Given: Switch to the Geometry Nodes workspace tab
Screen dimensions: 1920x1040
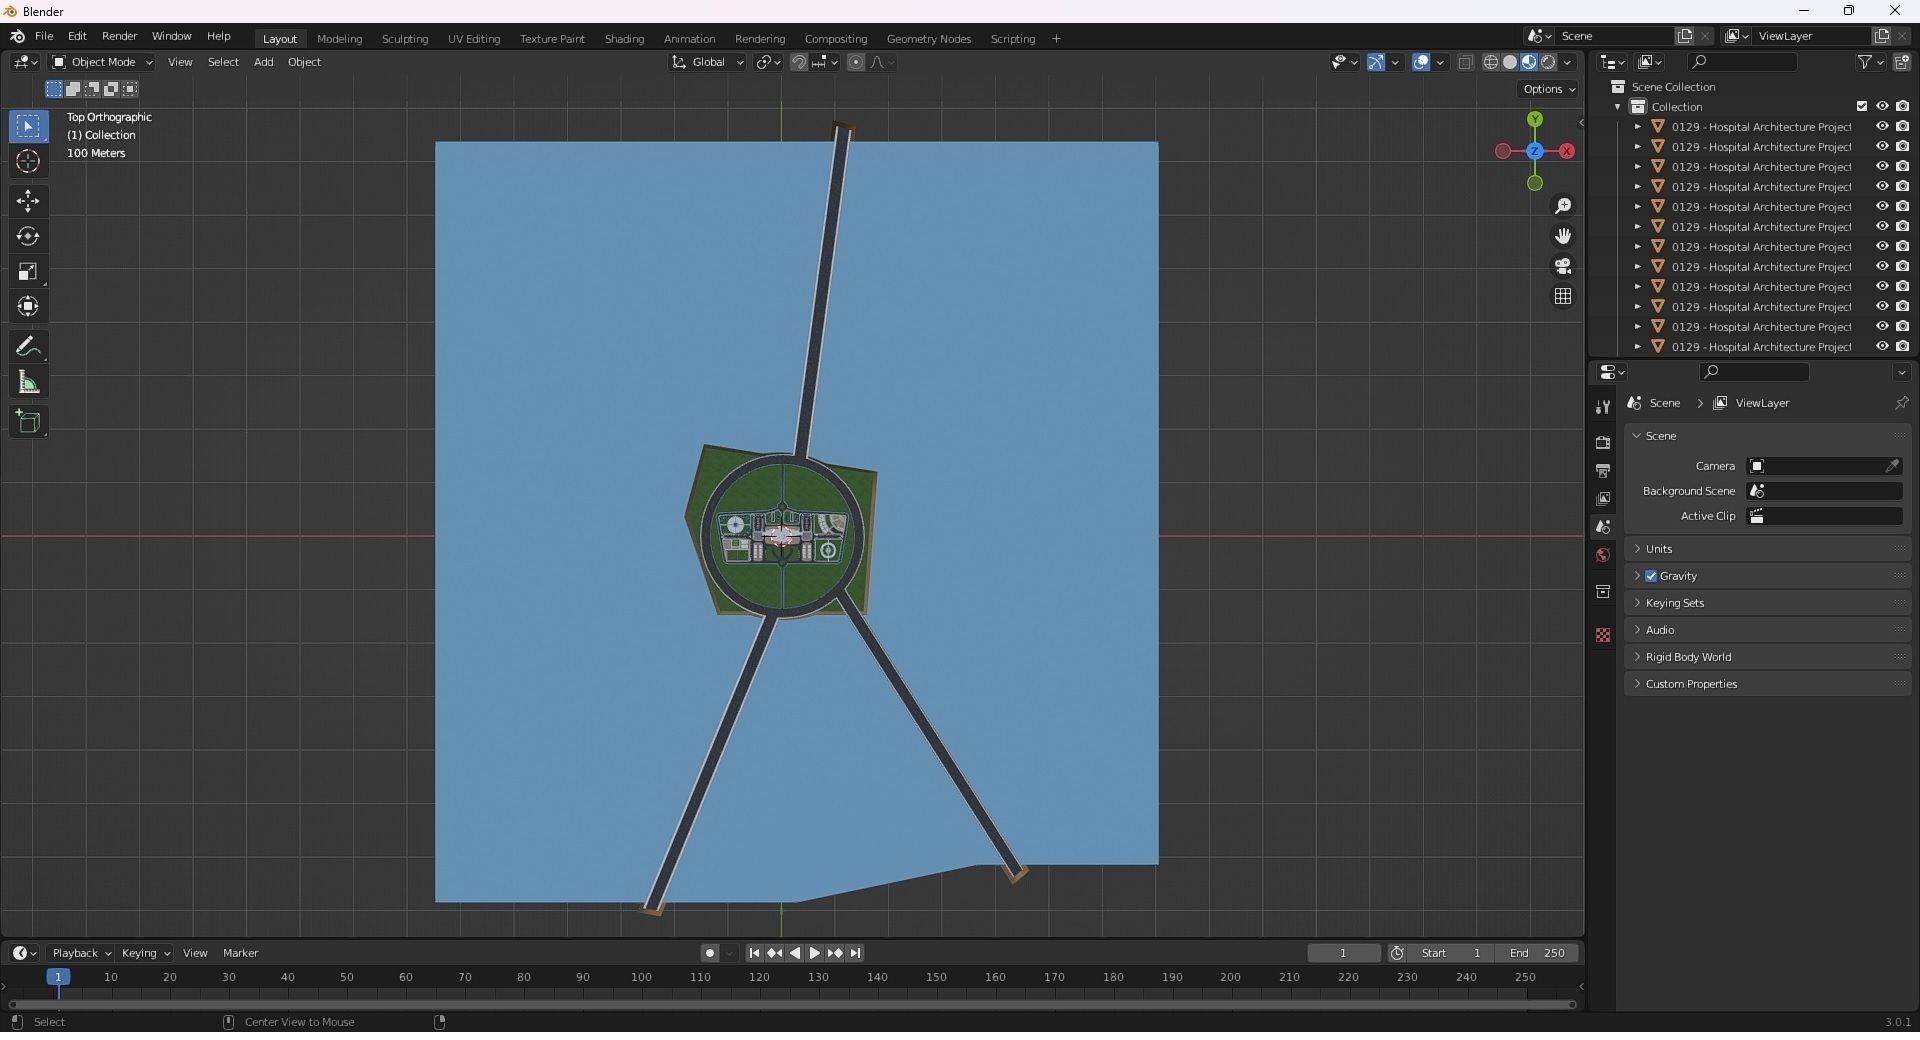Looking at the screenshot, I should coord(928,39).
